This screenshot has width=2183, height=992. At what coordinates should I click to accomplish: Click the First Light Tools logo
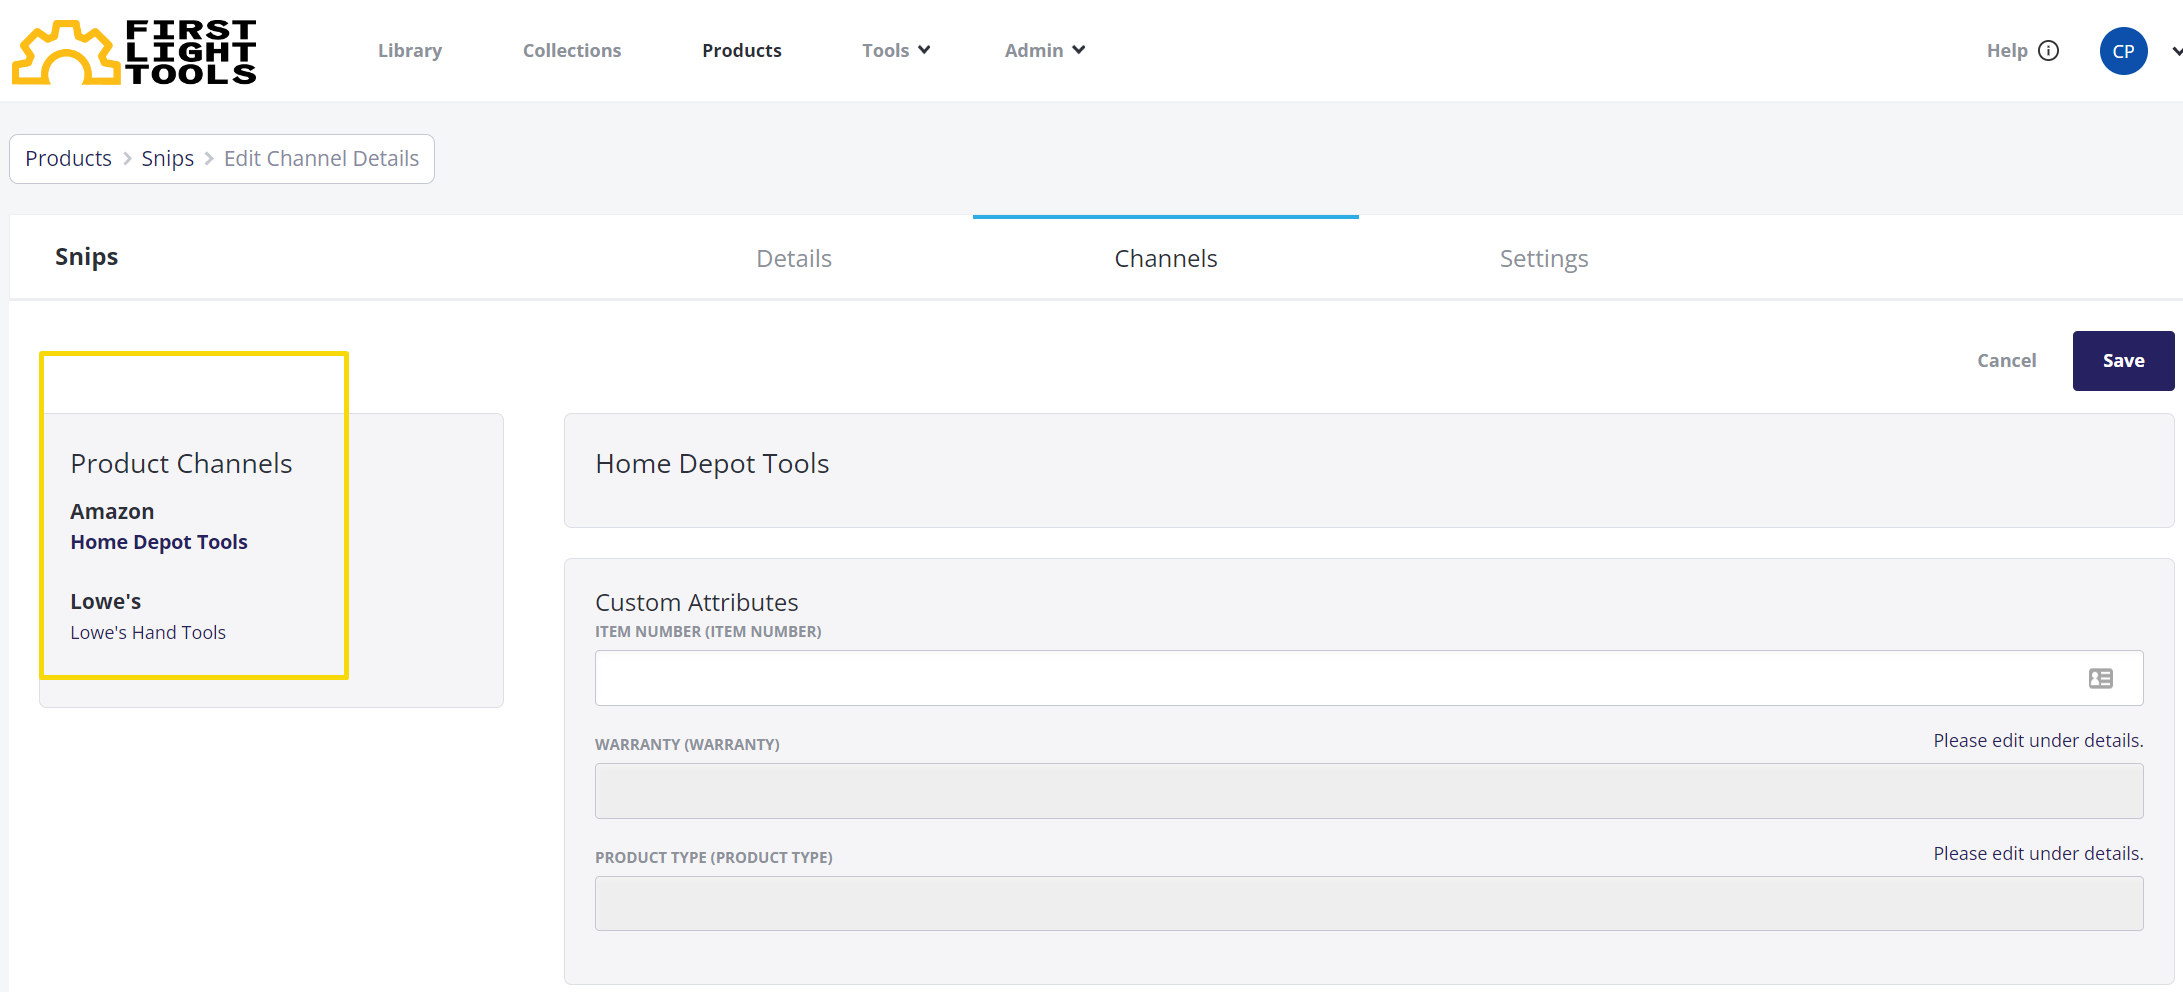(134, 51)
